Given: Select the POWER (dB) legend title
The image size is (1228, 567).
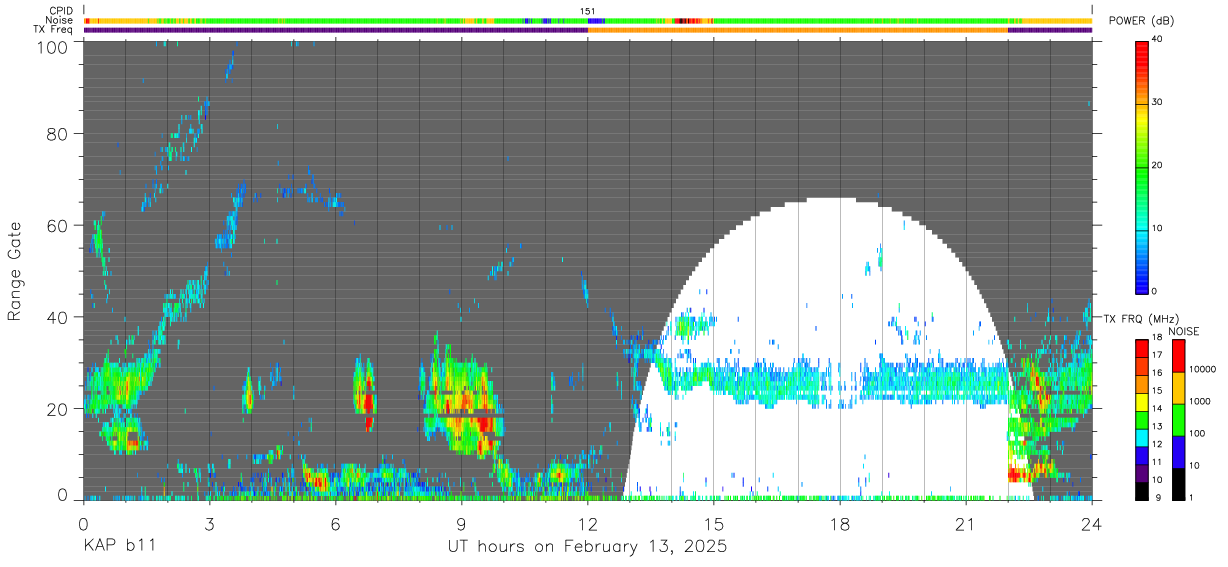Looking at the screenshot, I should click(x=1142, y=21).
